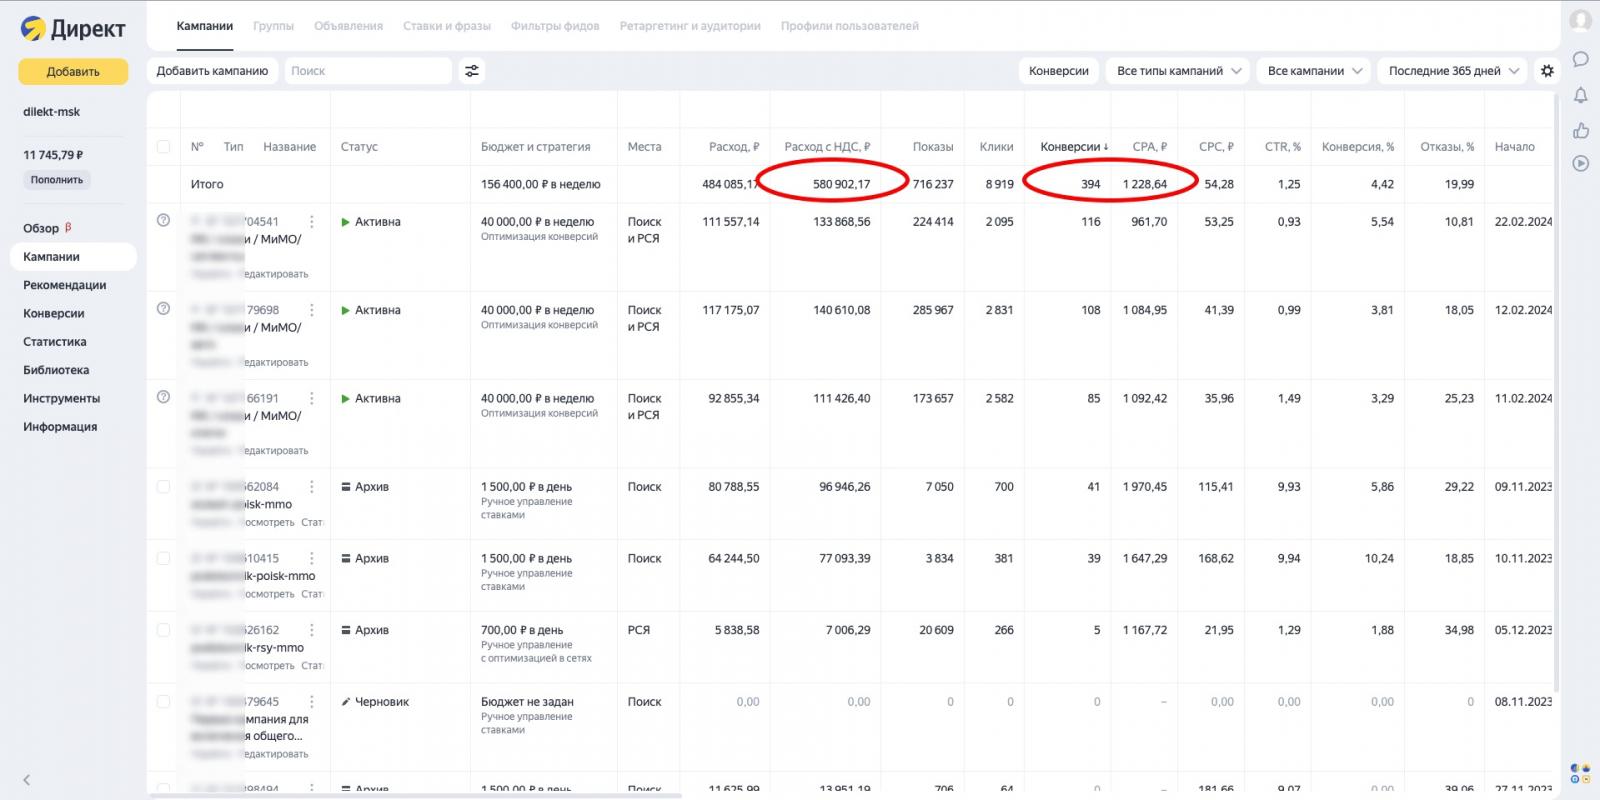Select checkbox of the draft campaign row
This screenshot has height=800, width=1600.
pos(163,702)
